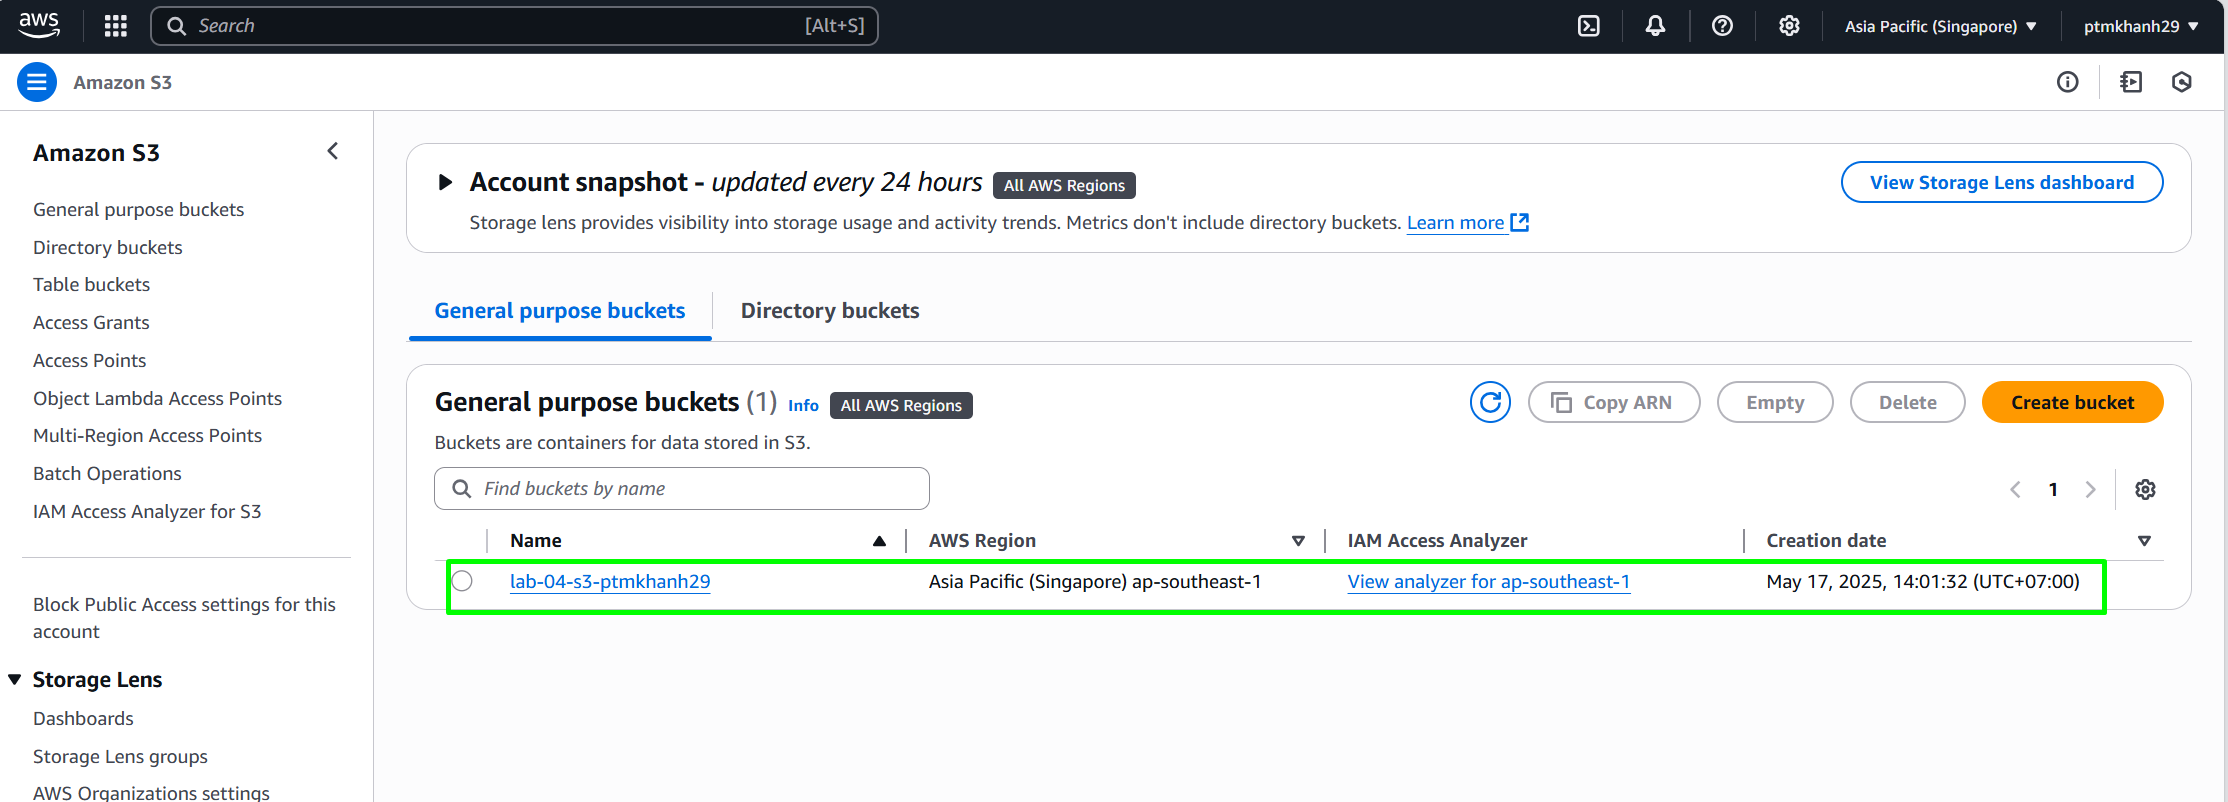Open the AWS services grid menu
Screen dimensions: 2228x802
pyautogui.click(x=116, y=26)
